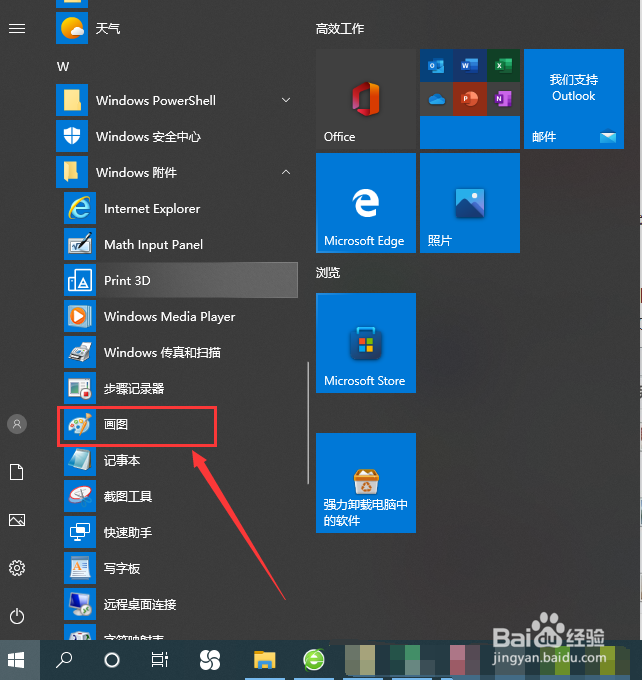Open the 邮件 Outlook mail tile

pos(574,99)
